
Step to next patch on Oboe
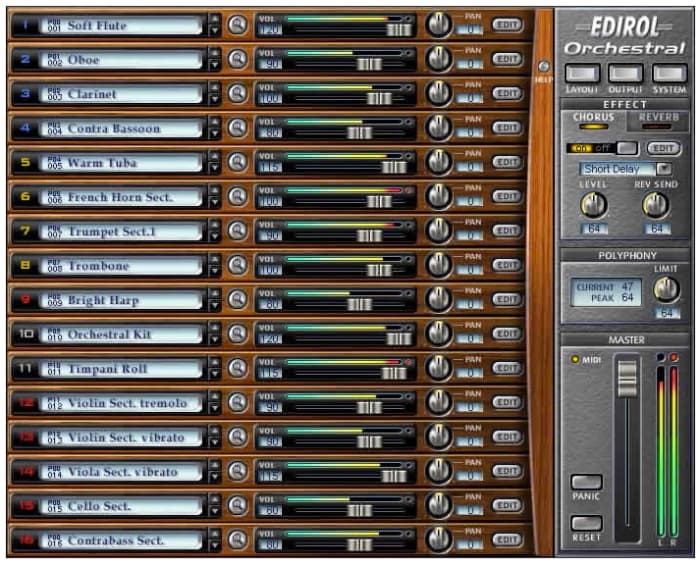coord(215,65)
